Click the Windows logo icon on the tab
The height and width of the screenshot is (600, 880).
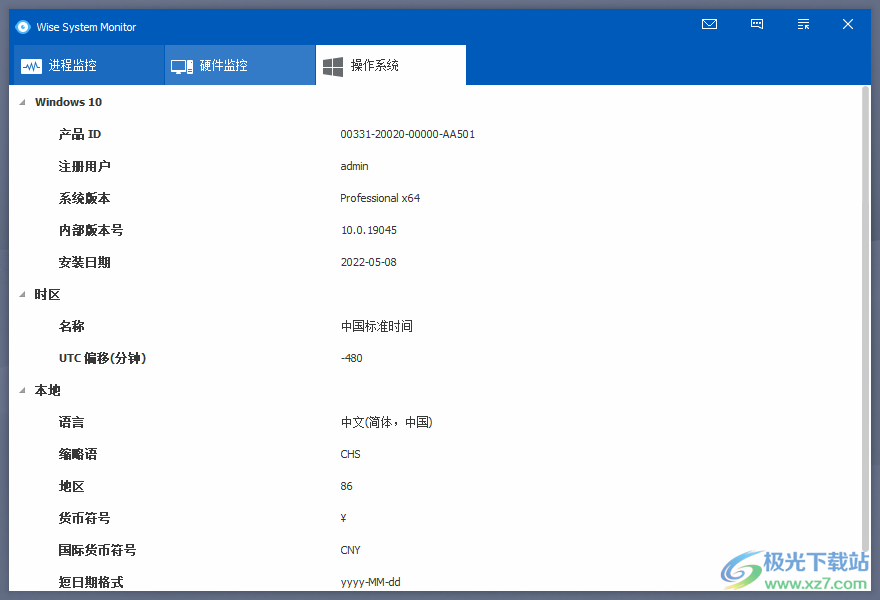(x=333, y=67)
